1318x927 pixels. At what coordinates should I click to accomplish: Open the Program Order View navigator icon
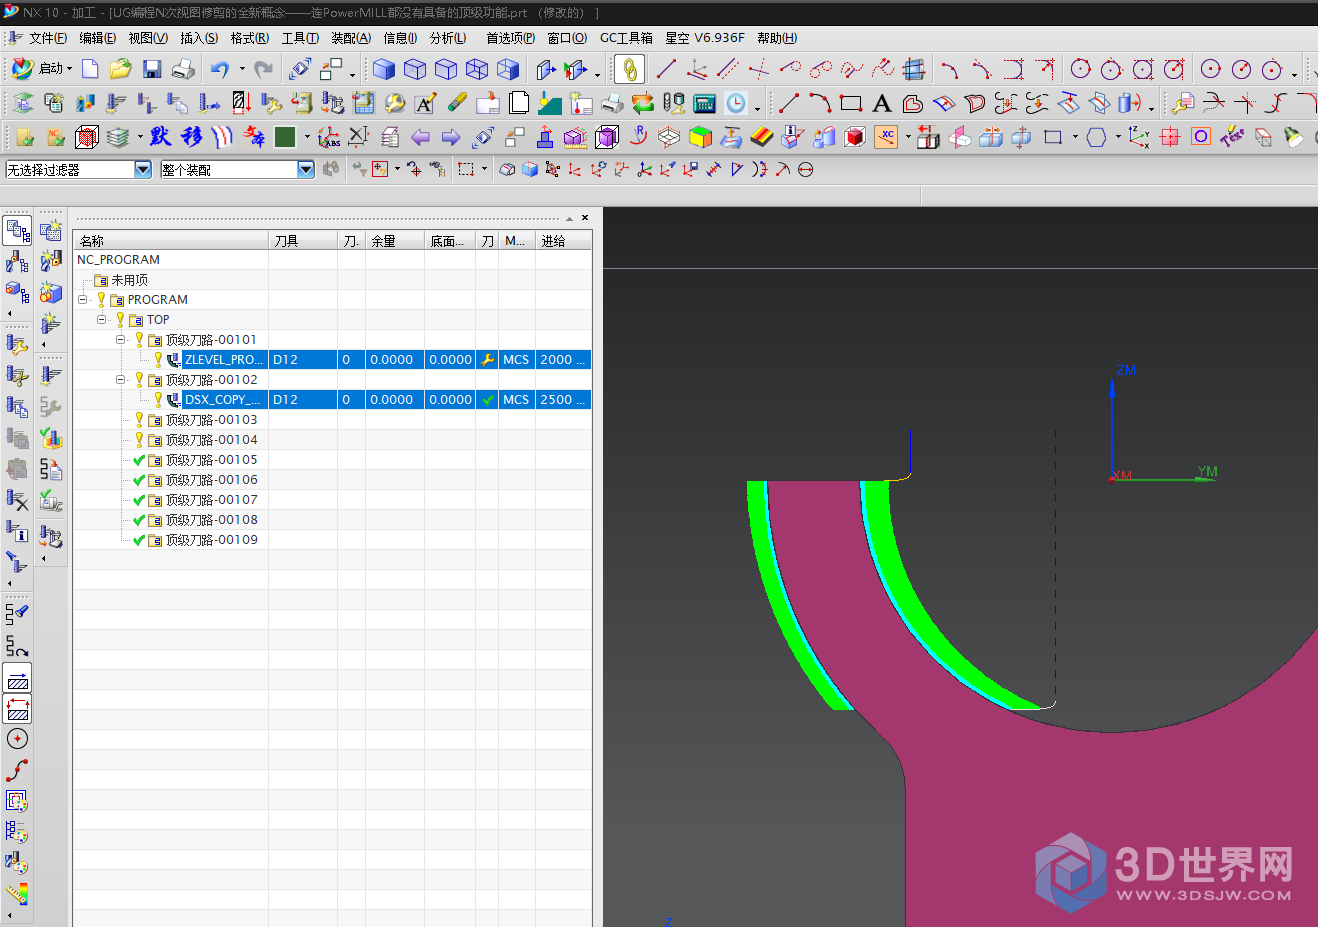18,231
